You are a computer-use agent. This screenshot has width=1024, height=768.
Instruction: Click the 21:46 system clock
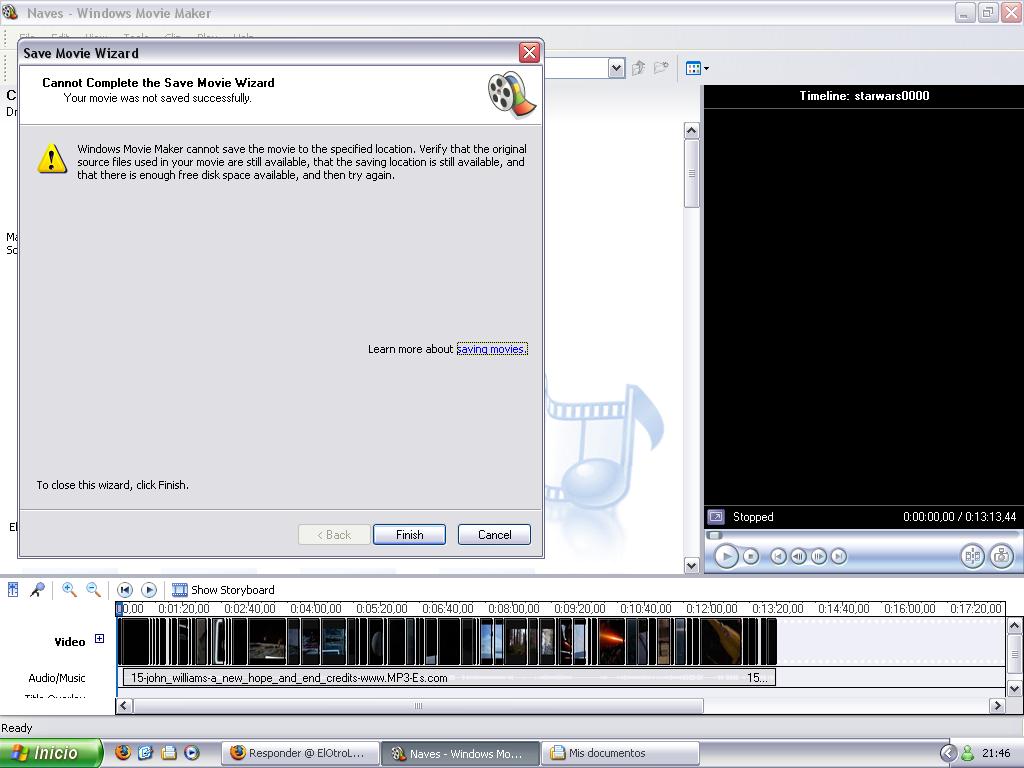click(x=996, y=753)
